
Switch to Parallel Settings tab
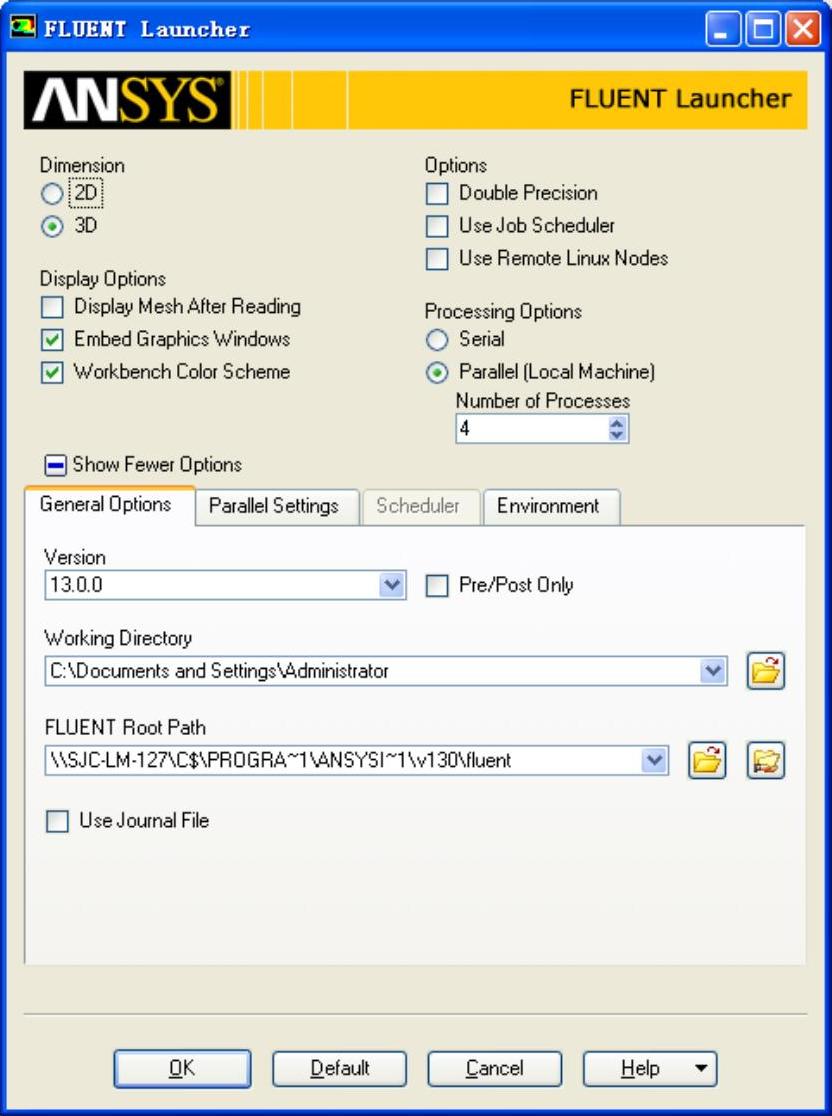pyautogui.click(x=273, y=506)
